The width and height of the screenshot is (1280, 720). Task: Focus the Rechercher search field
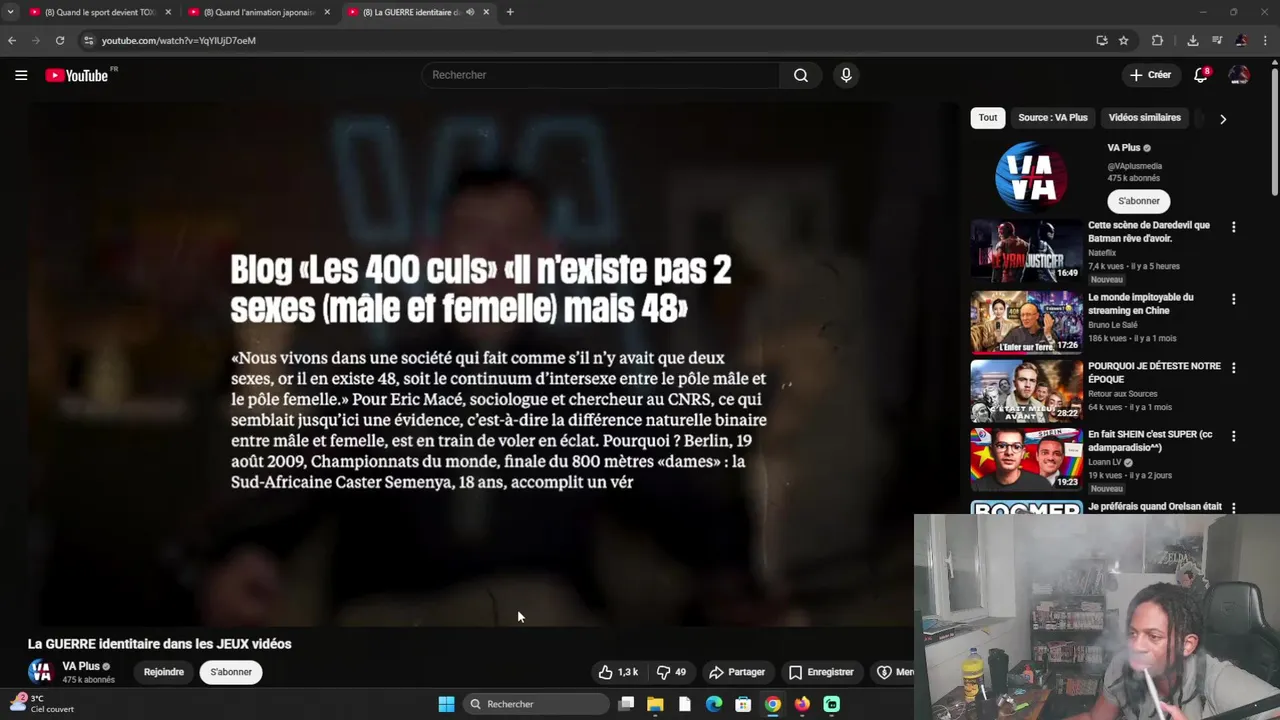[600, 75]
